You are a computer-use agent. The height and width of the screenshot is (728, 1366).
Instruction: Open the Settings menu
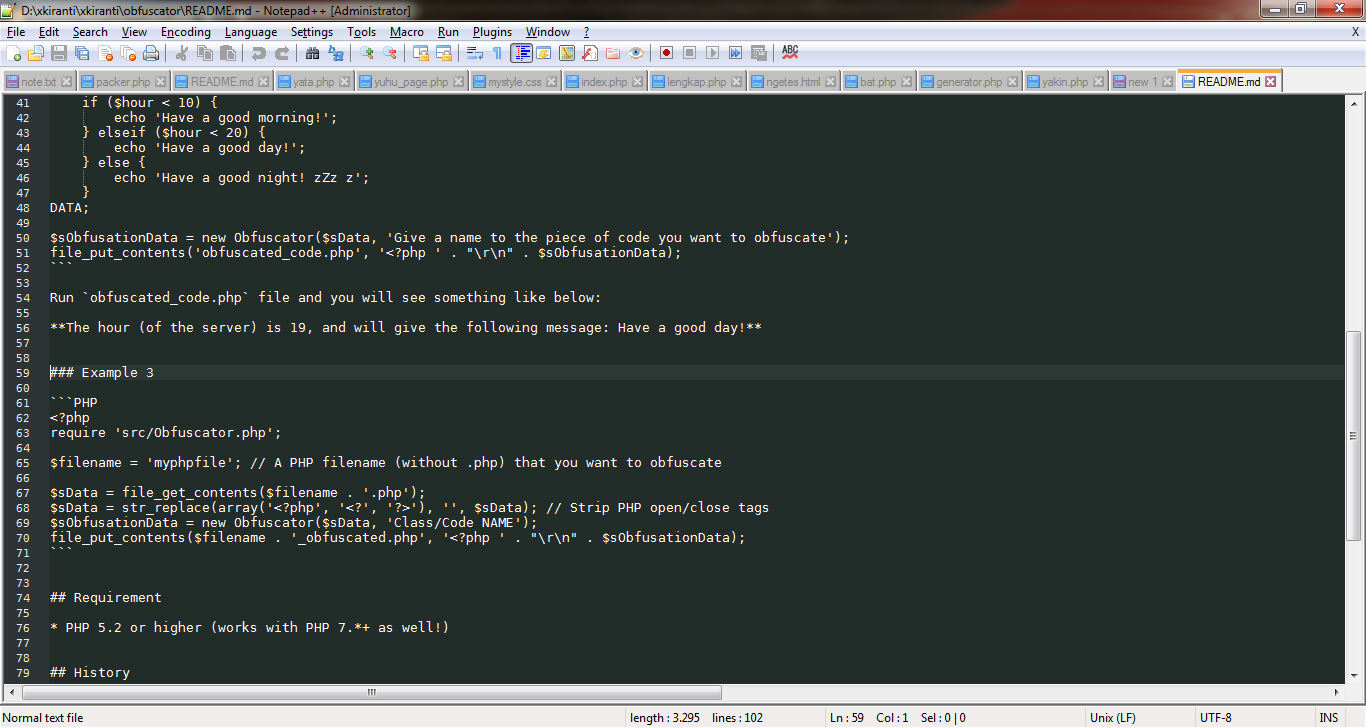[x=312, y=32]
